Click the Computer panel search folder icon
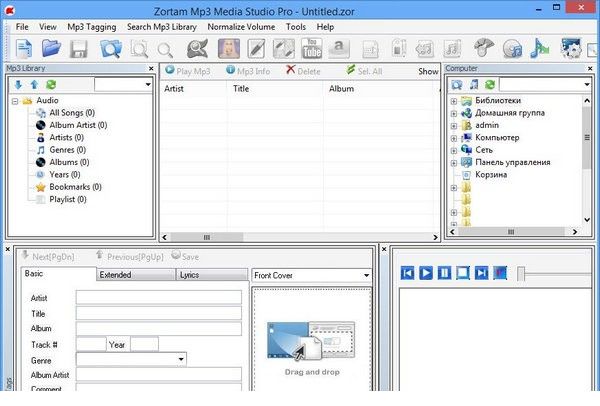 457,85
